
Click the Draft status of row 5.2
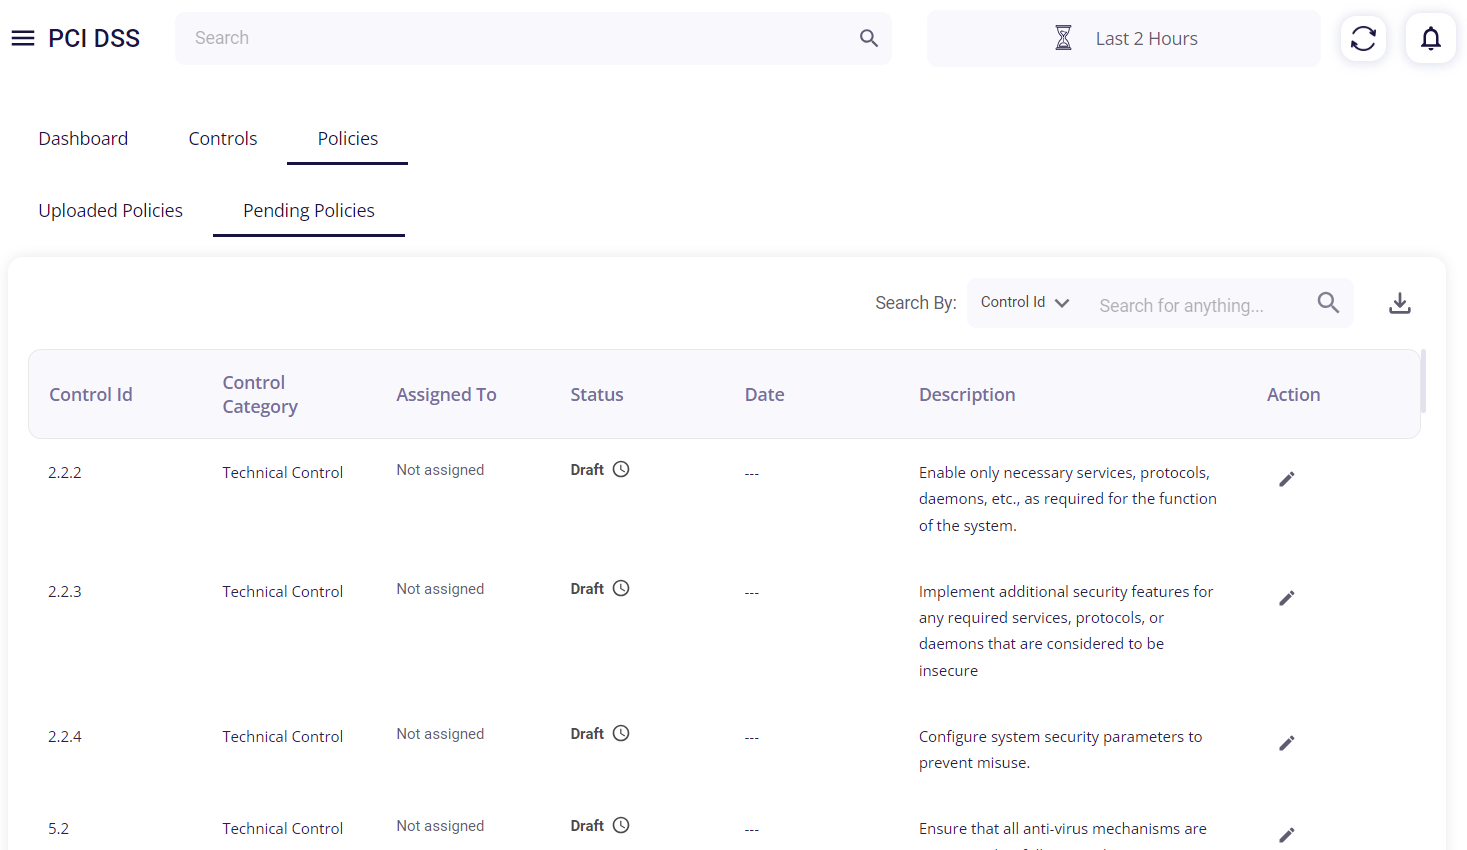[x=587, y=826]
